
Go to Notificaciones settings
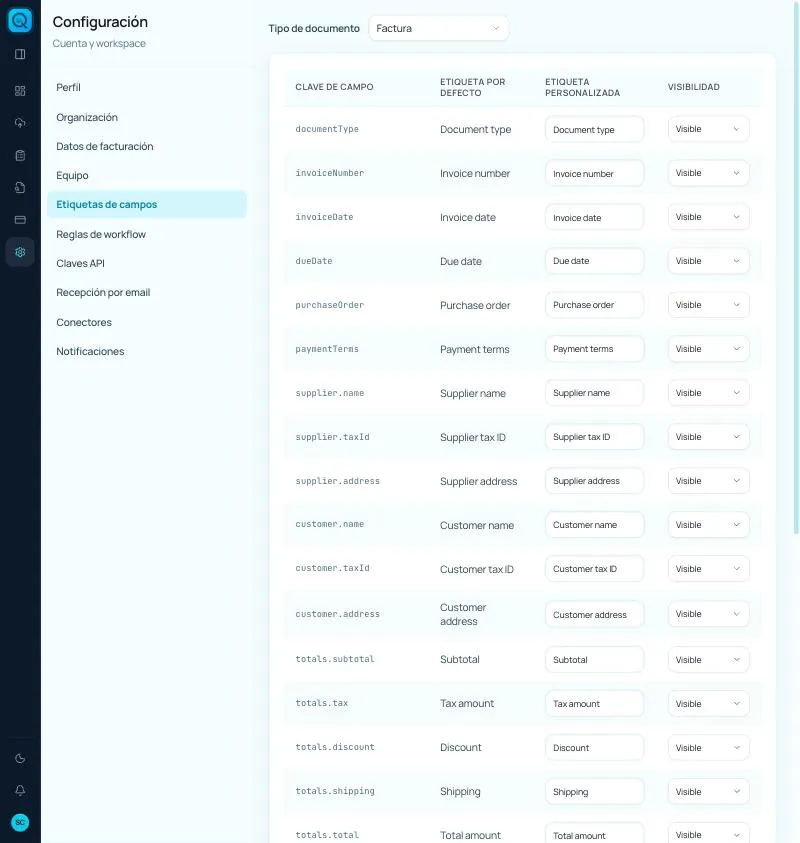(146, 352)
